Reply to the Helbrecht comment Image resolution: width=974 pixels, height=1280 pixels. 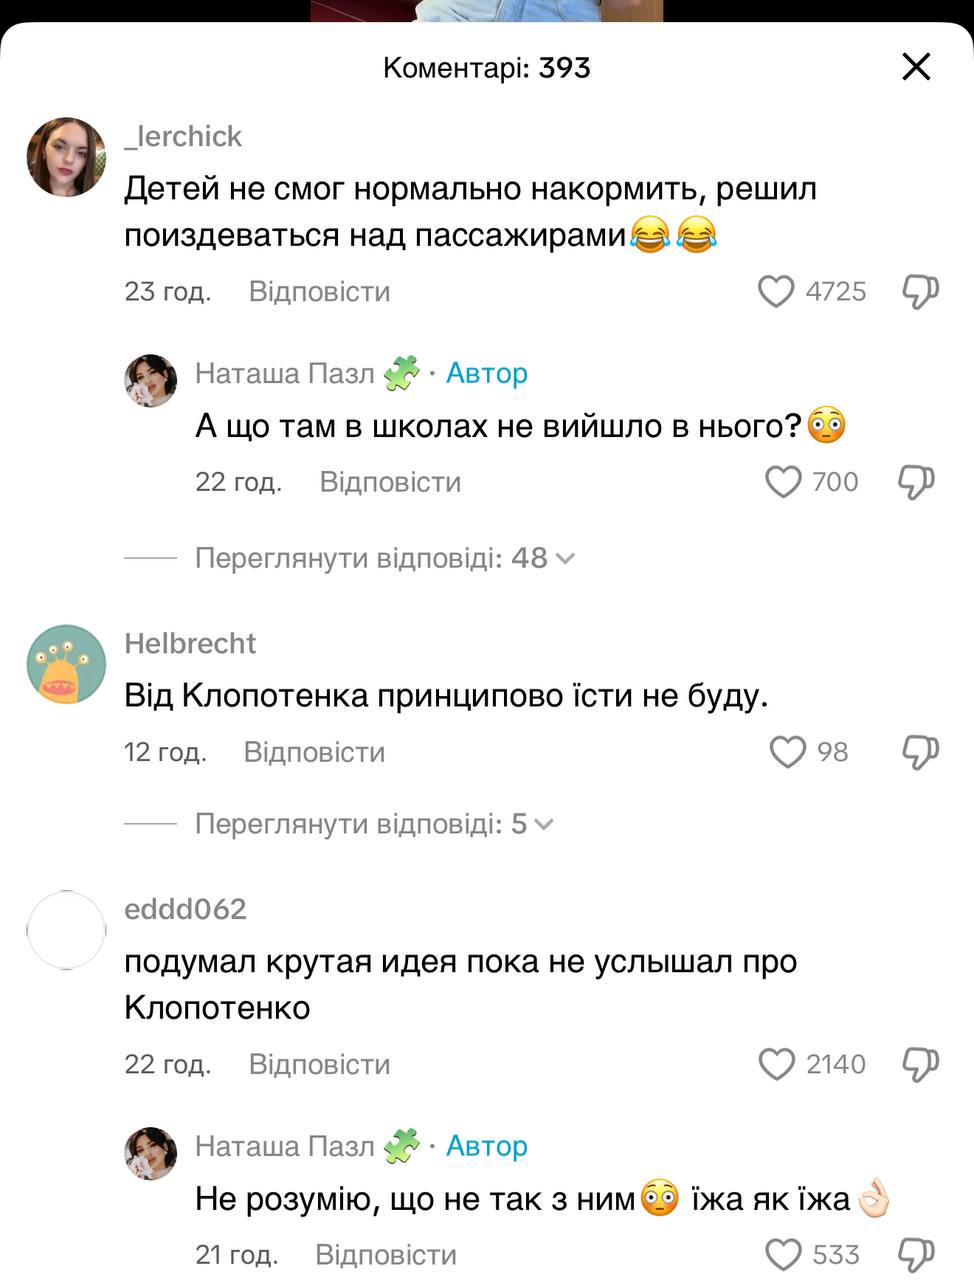tap(314, 752)
